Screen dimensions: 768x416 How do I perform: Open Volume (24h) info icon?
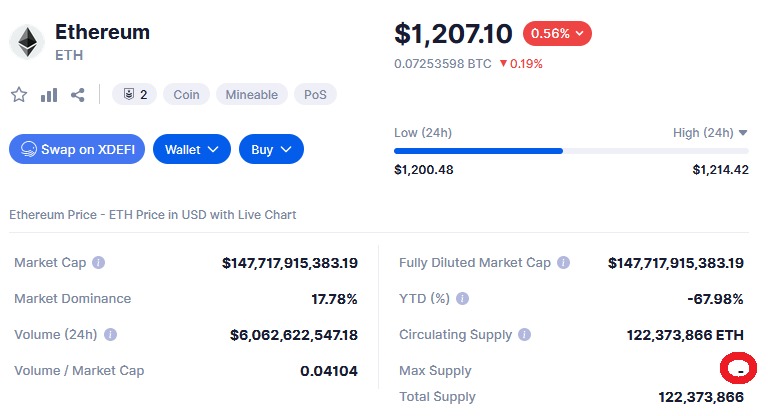click(110, 335)
